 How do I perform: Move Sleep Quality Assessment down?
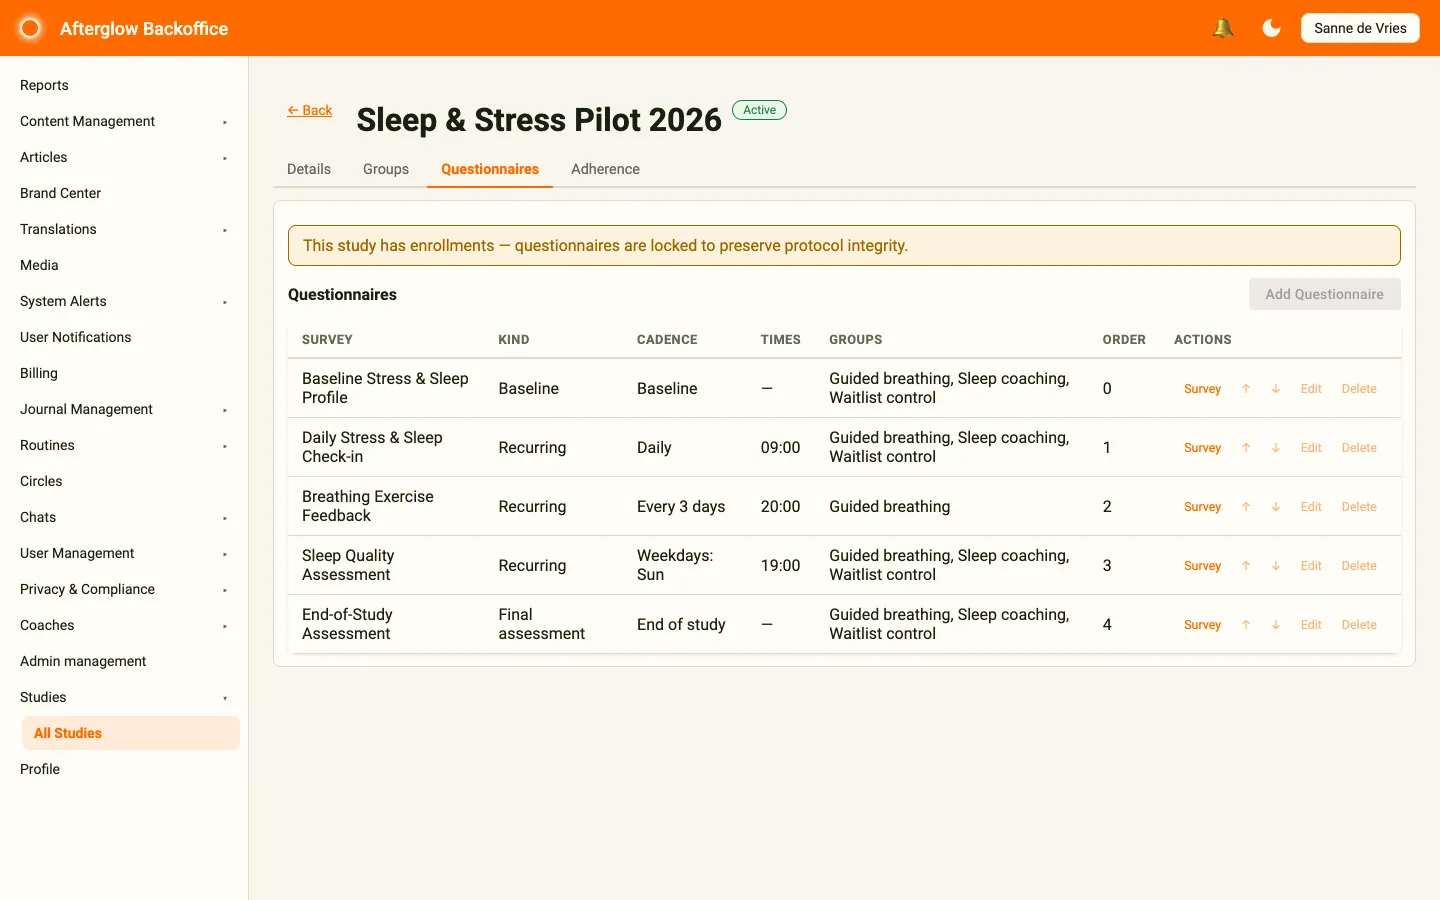(1276, 566)
